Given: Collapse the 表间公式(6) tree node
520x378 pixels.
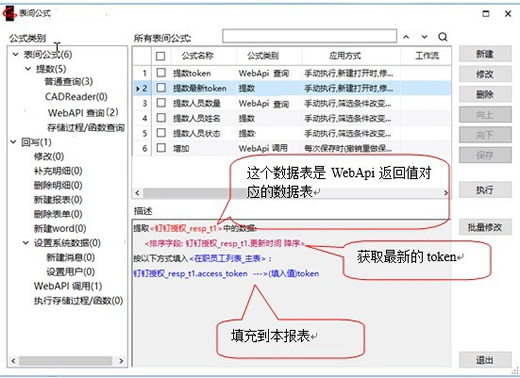Looking at the screenshot, I should coord(15,54).
